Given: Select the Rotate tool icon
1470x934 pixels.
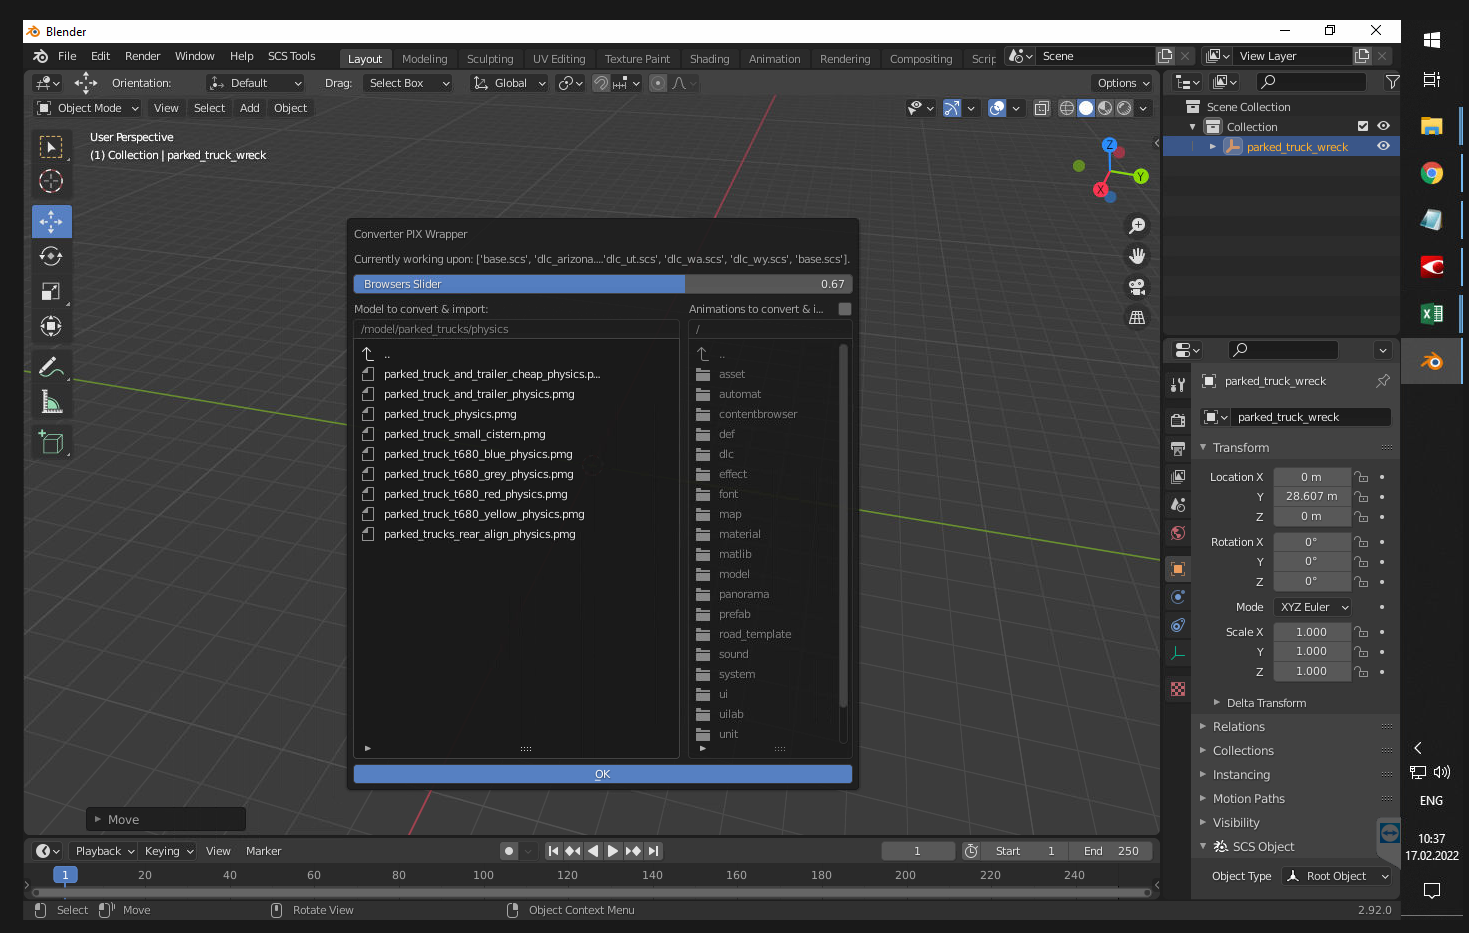Looking at the screenshot, I should tap(51, 256).
